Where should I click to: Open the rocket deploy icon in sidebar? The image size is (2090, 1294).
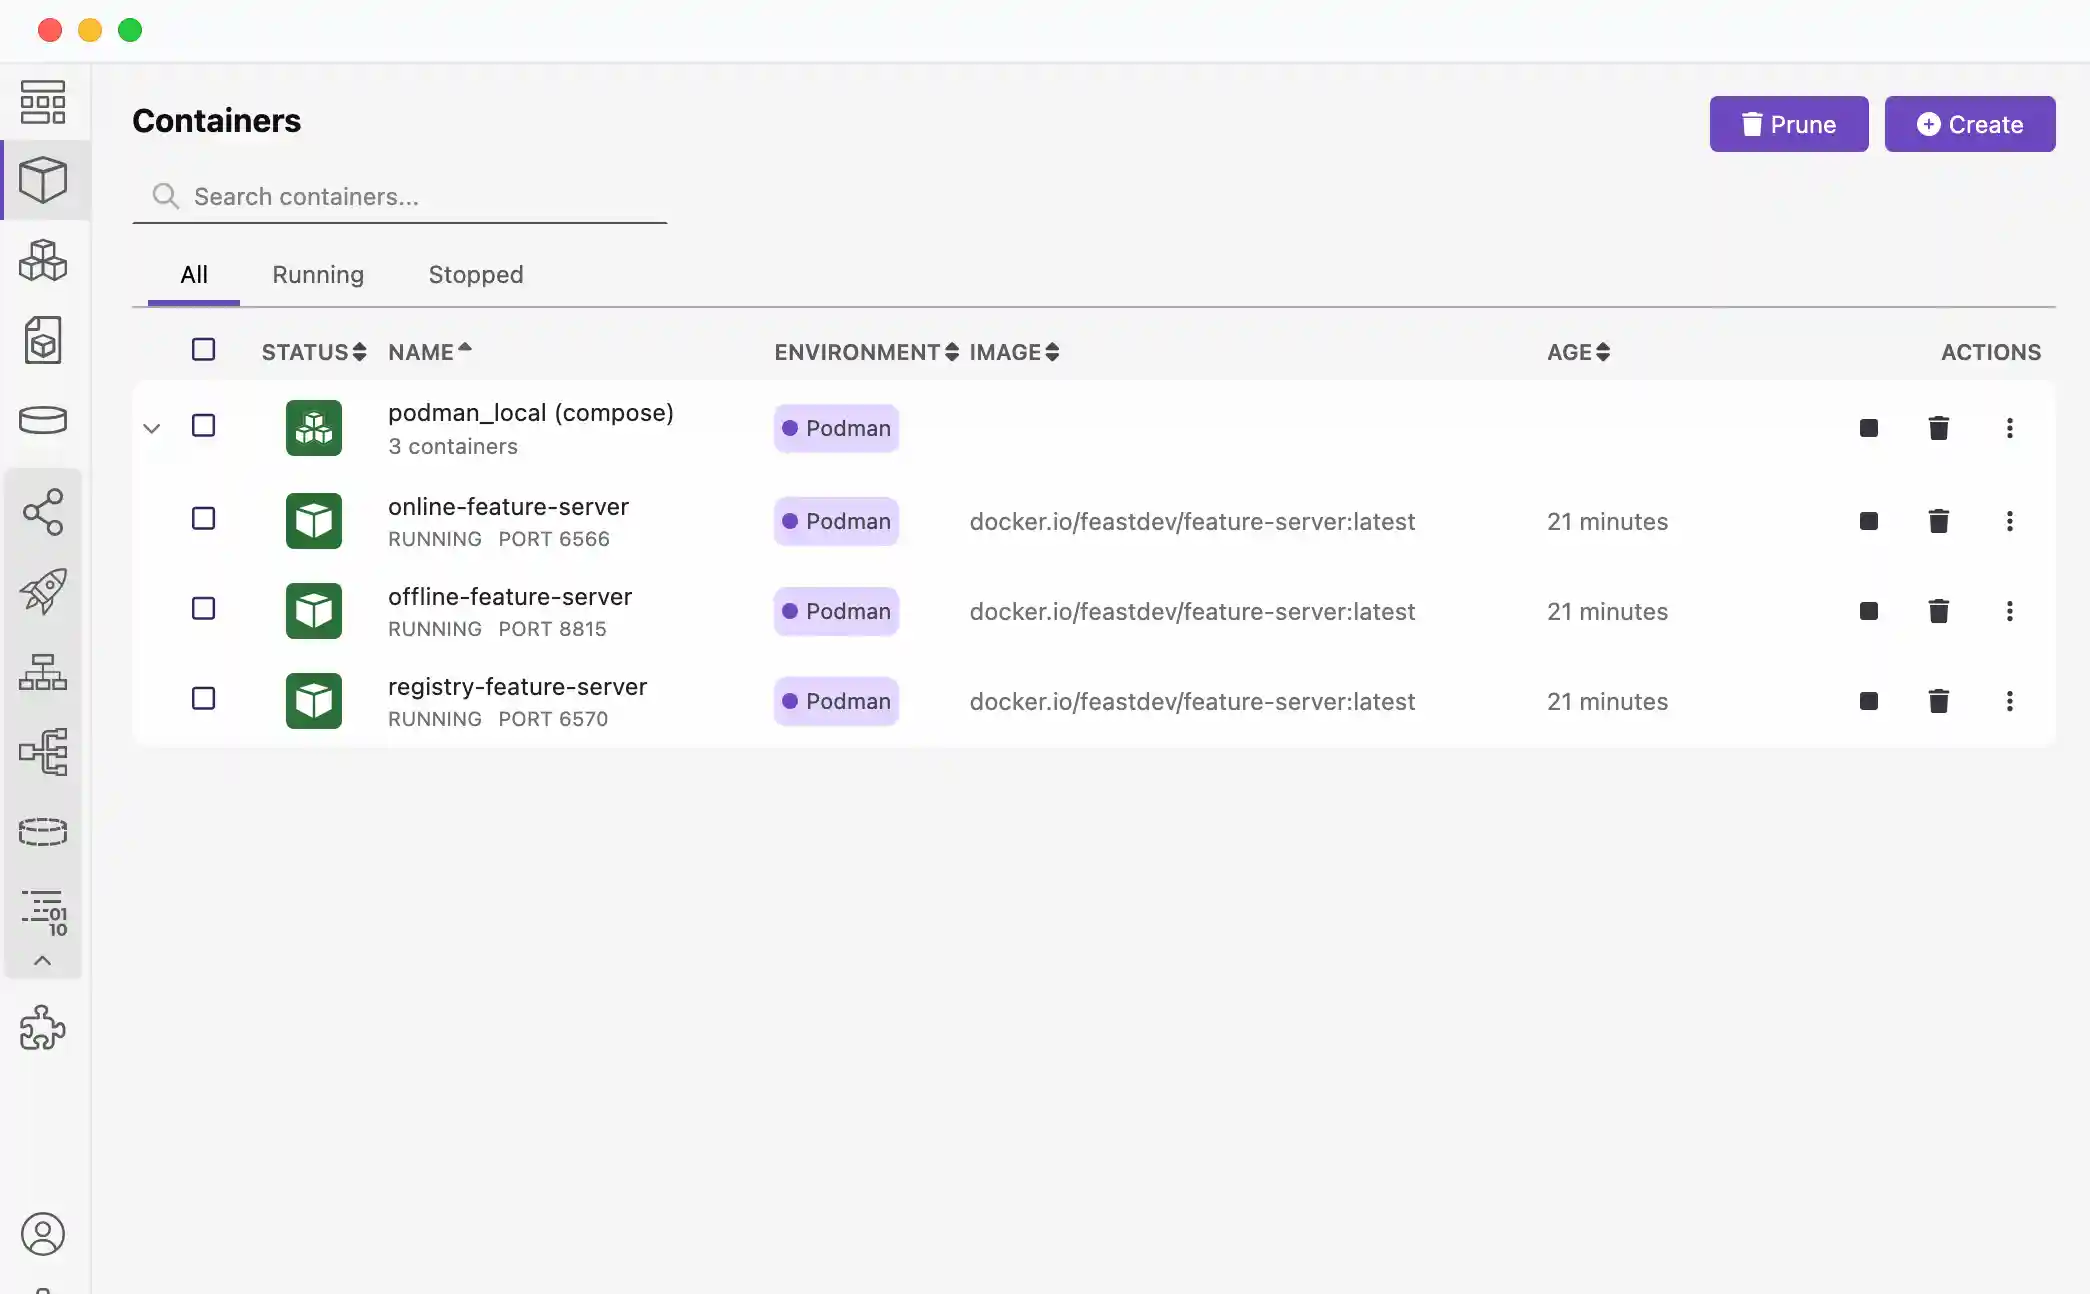coord(43,591)
